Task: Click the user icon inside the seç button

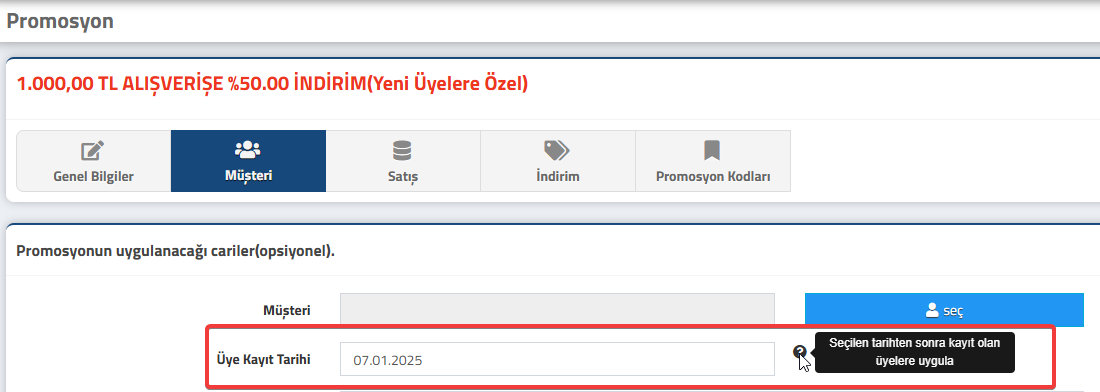Action: tap(932, 310)
